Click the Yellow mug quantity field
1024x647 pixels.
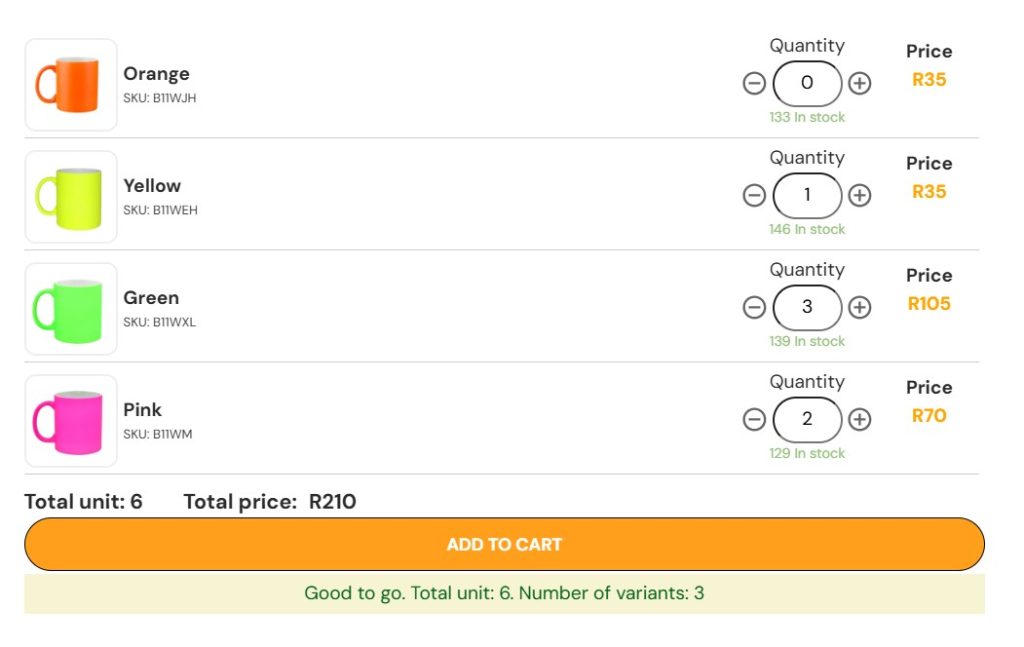pos(807,195)
